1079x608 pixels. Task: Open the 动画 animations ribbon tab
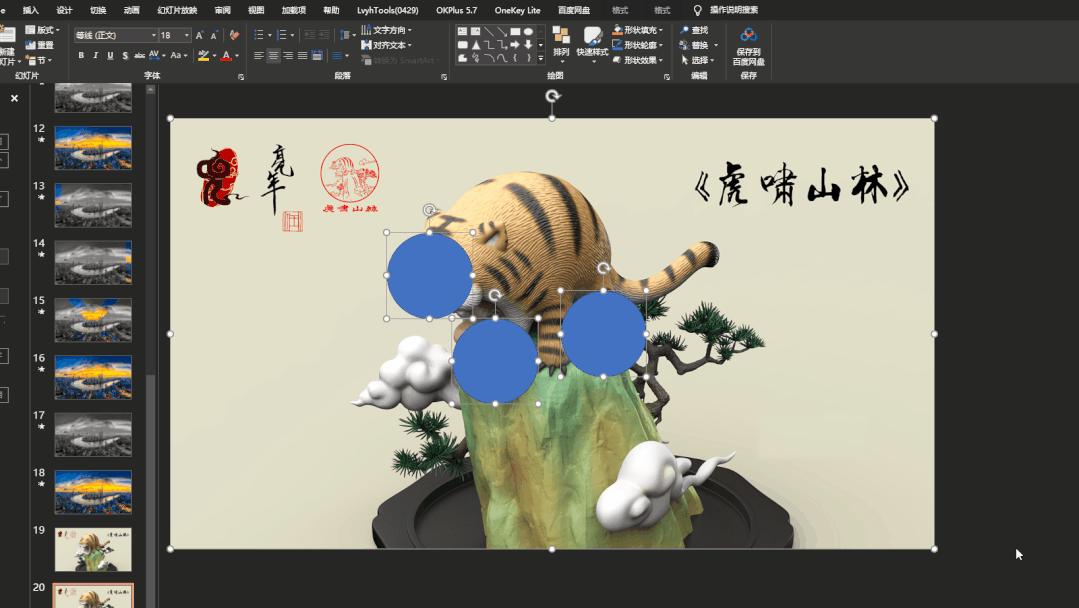(x=131, y=10)
